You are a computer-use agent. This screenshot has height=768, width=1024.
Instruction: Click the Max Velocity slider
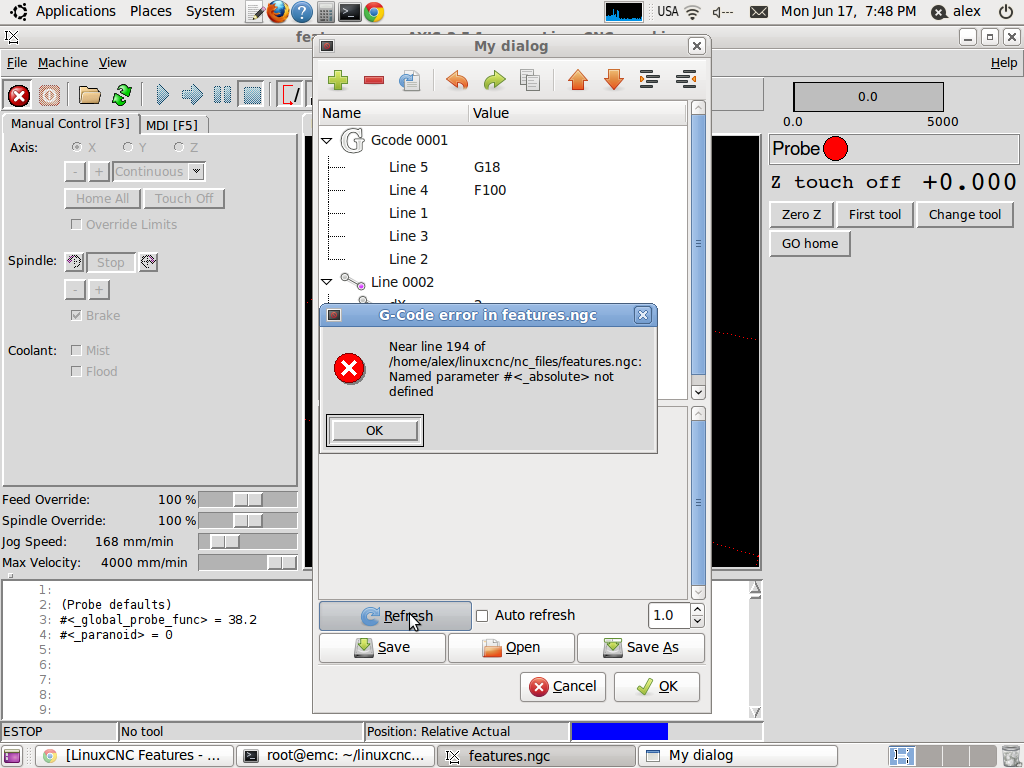click(248, 562)
